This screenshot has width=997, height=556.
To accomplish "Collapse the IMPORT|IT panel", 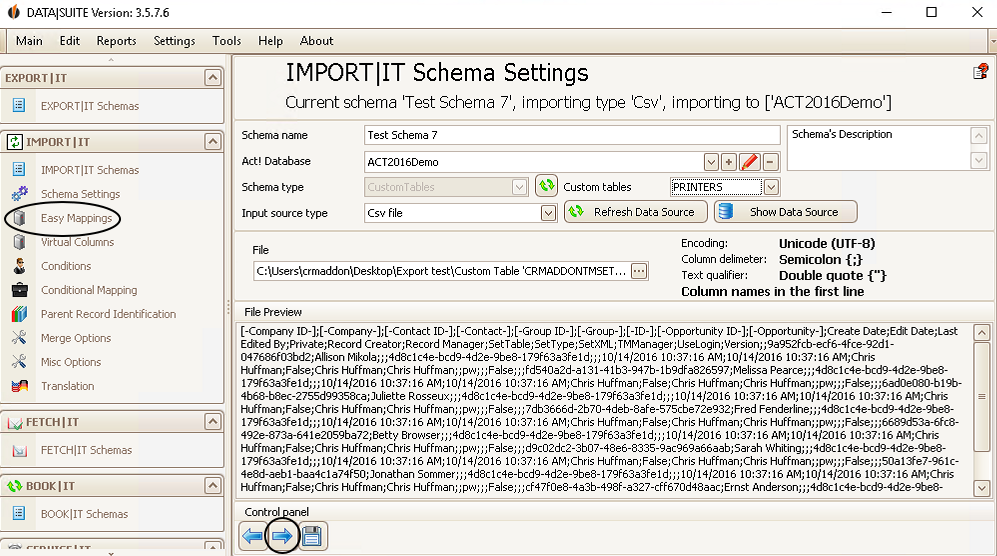I will coord(212,141).
